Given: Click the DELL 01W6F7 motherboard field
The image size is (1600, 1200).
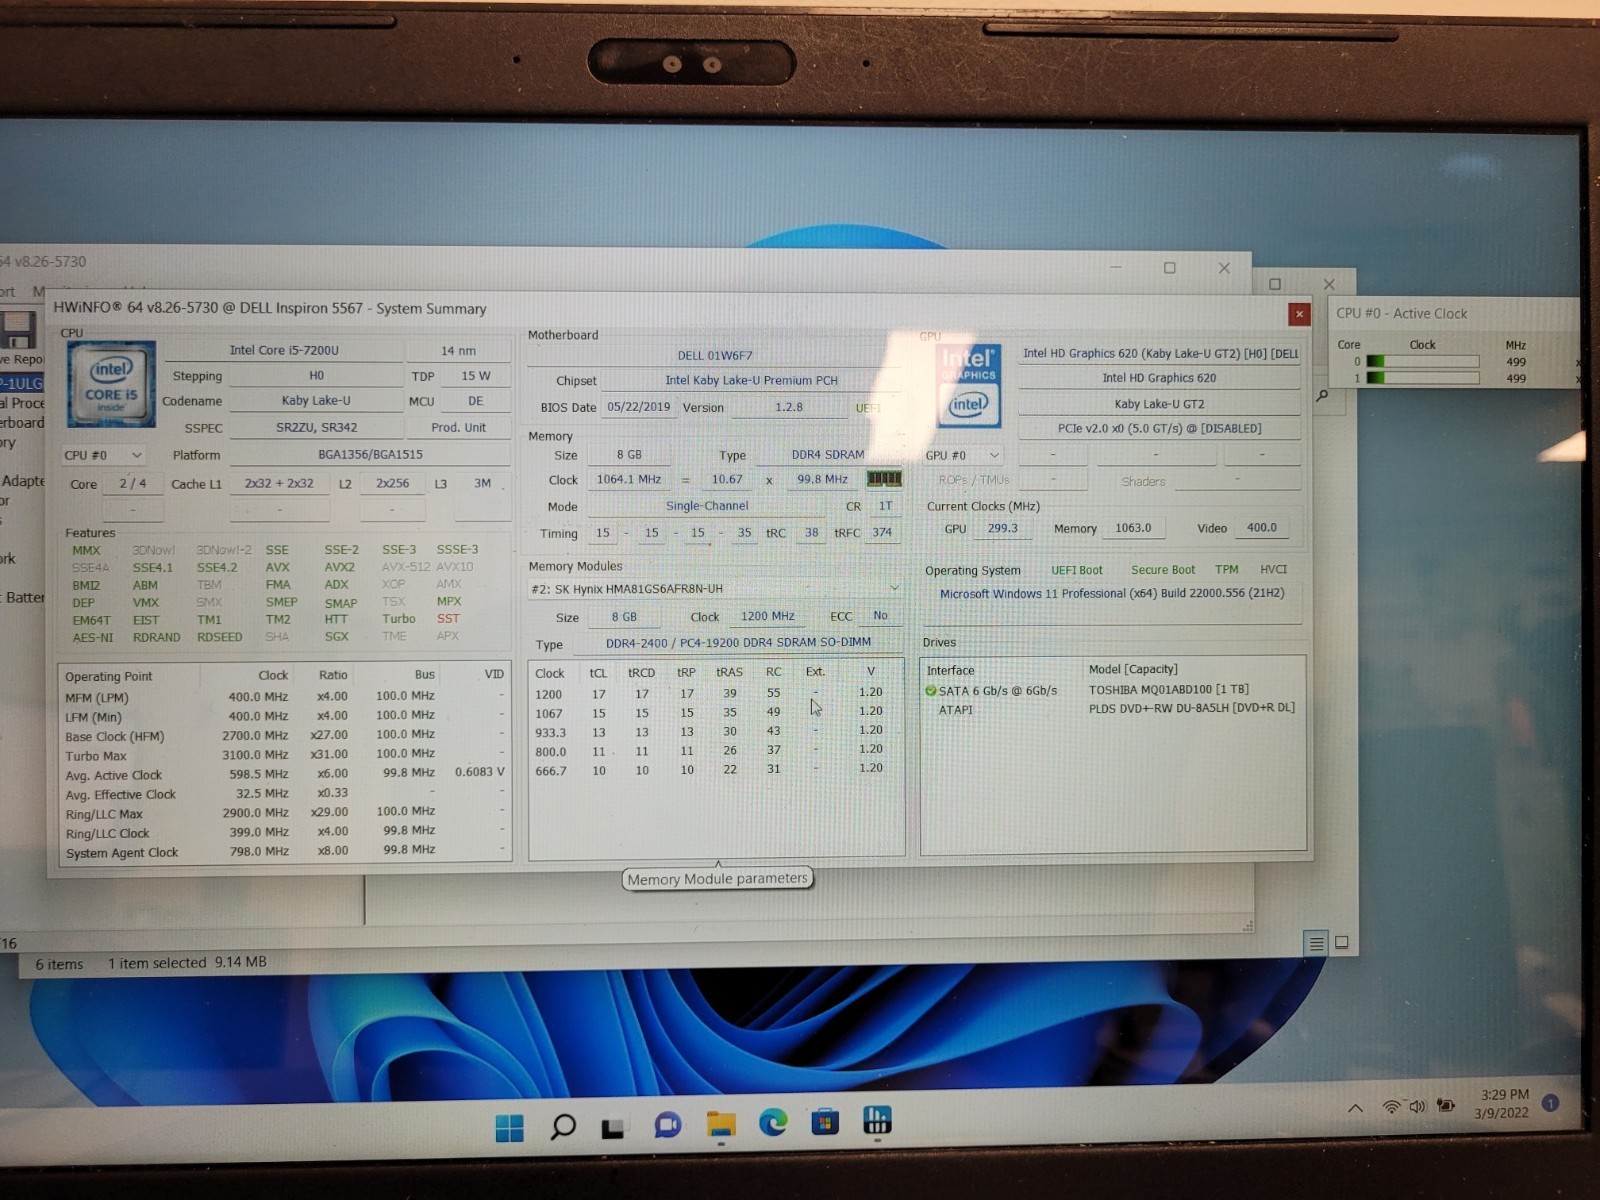Looking at the screenshot, I should click(715, 355).
